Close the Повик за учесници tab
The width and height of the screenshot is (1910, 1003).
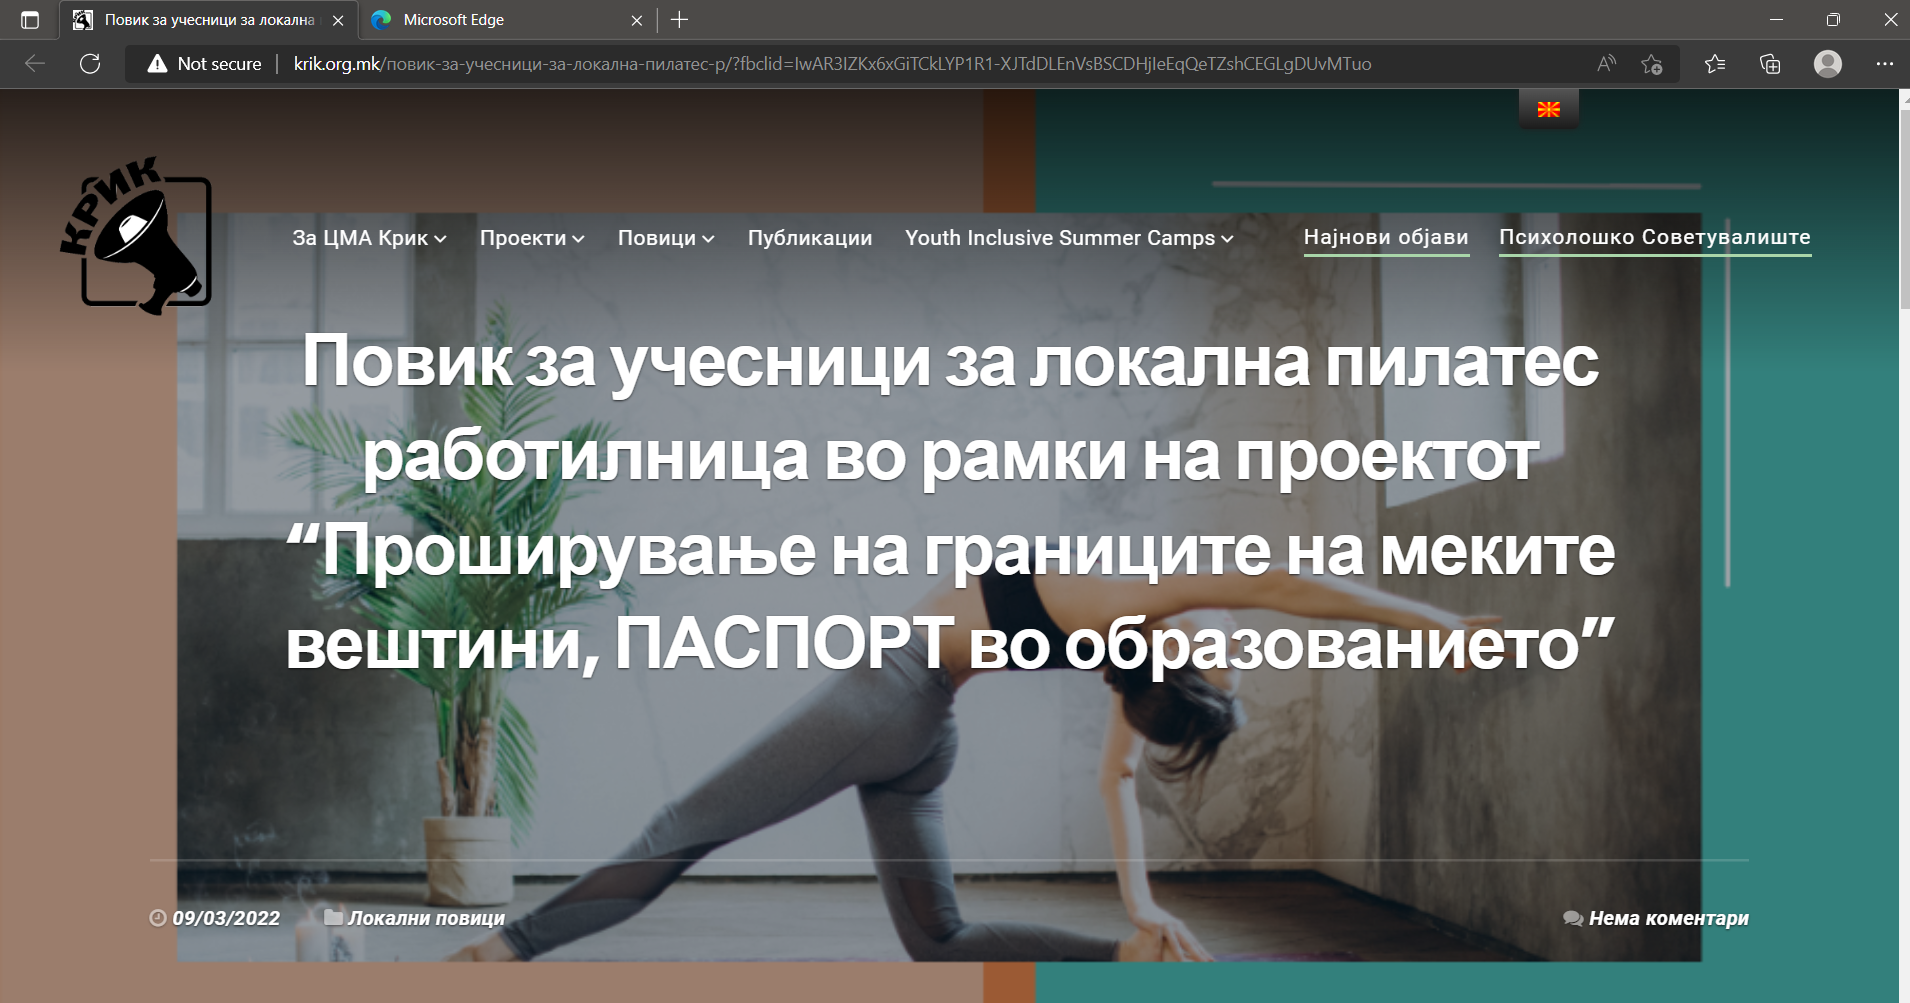click(338, 20)
